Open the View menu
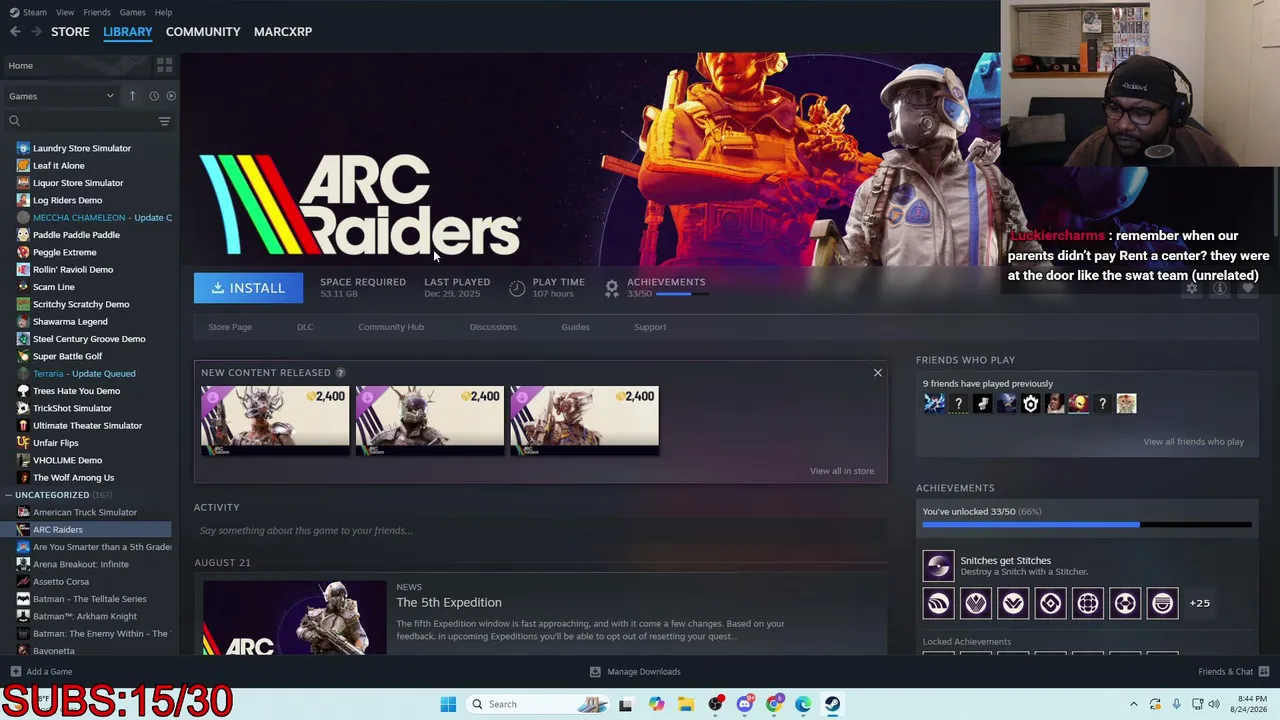 (65, 12)
